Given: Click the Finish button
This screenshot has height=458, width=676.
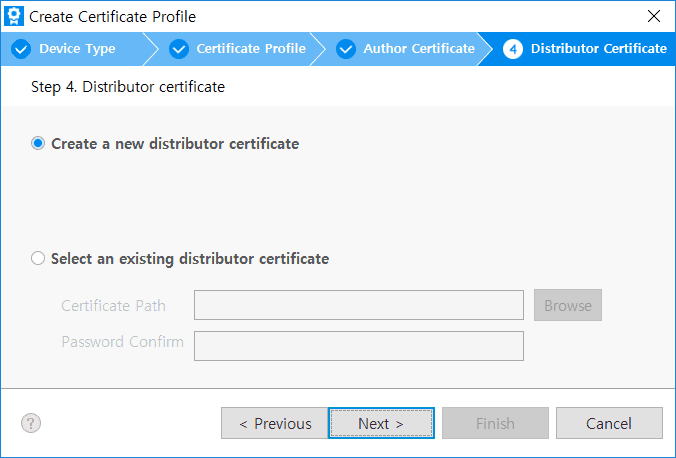Looking at the screenshot, I should [495, 423].
